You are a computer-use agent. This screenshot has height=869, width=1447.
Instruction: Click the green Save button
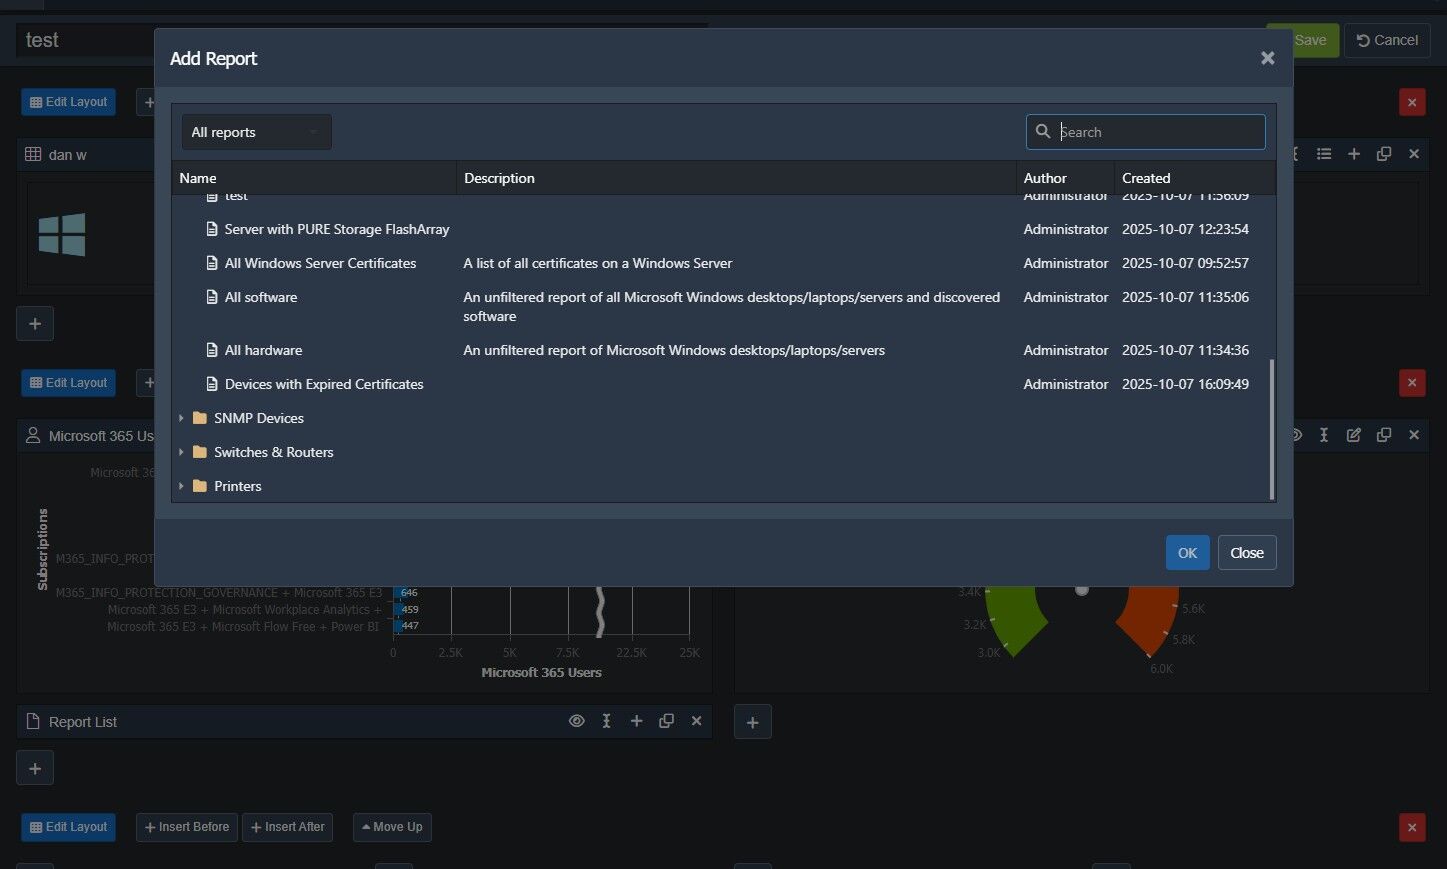coord(1303,40)
